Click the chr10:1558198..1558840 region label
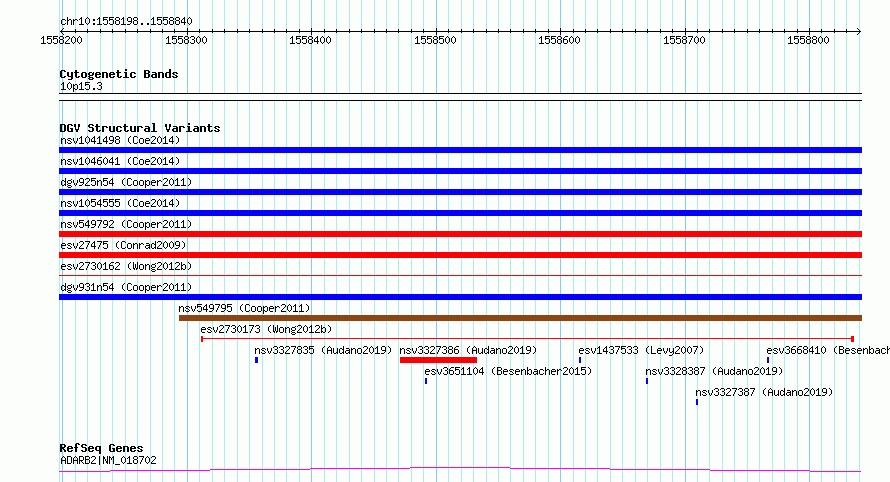This screenshot has height=482, width=890. tap(126, 21)
